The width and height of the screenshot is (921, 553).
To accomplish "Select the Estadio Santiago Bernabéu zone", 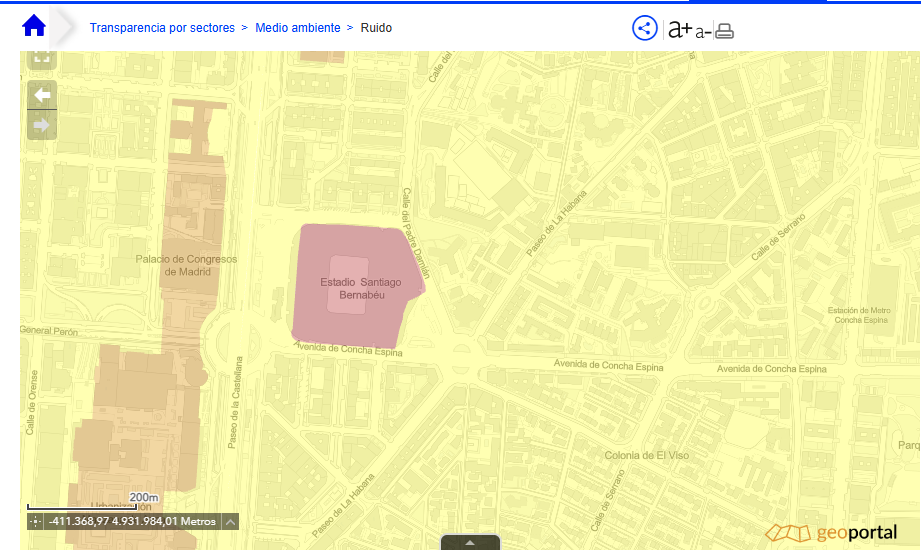I will tap(361, 288).
